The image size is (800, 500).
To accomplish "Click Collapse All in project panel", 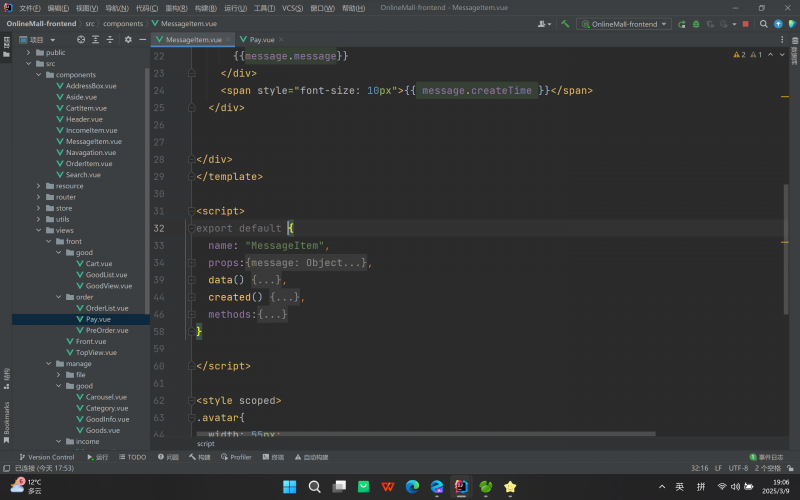I will click(110, 39).
